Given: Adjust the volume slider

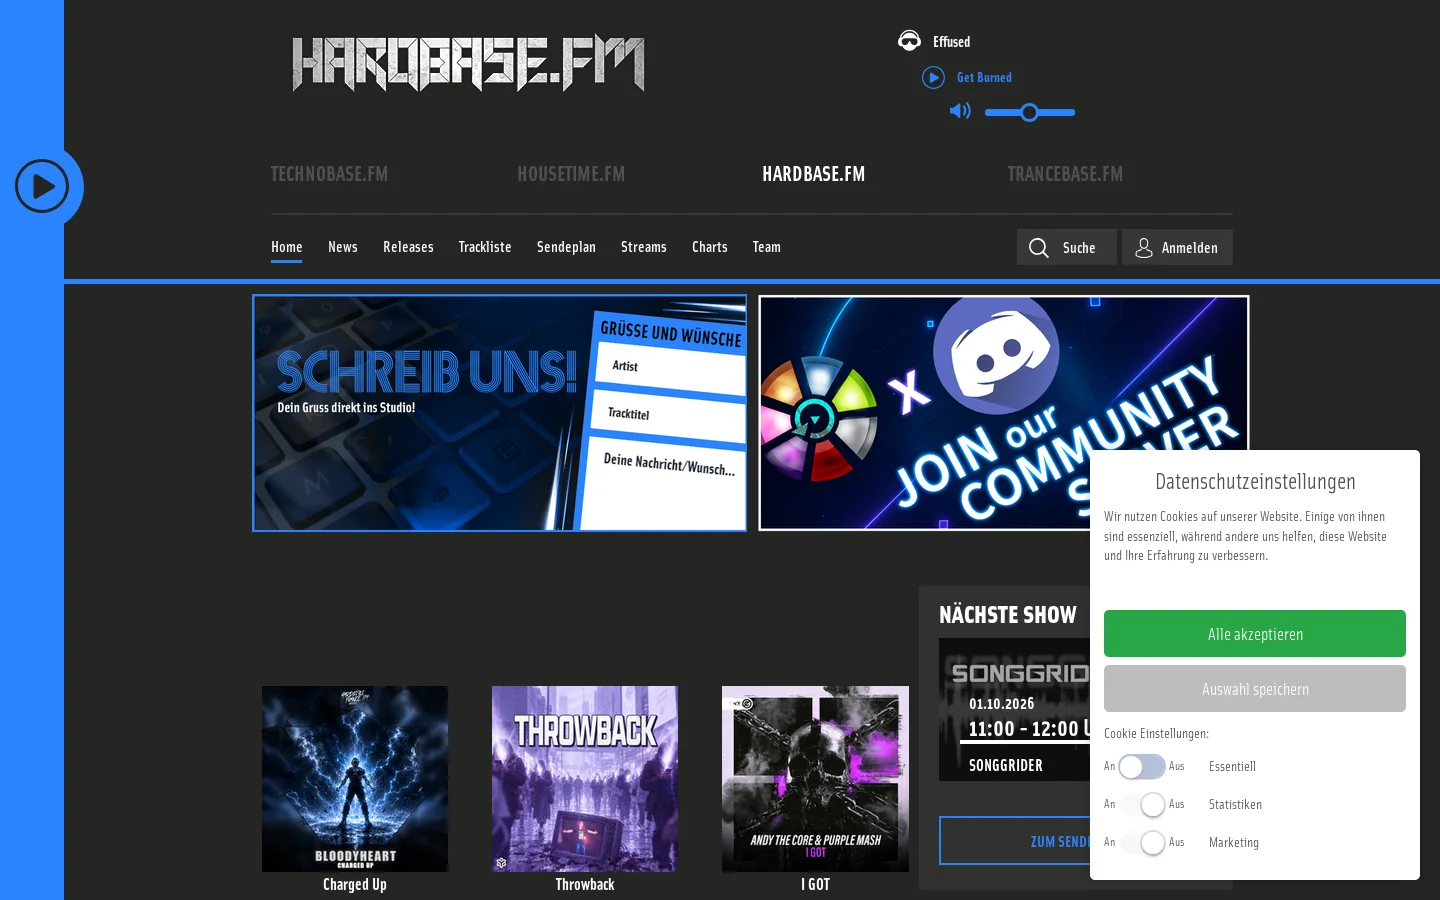Looking at the screenshot, I should 1030,112.
